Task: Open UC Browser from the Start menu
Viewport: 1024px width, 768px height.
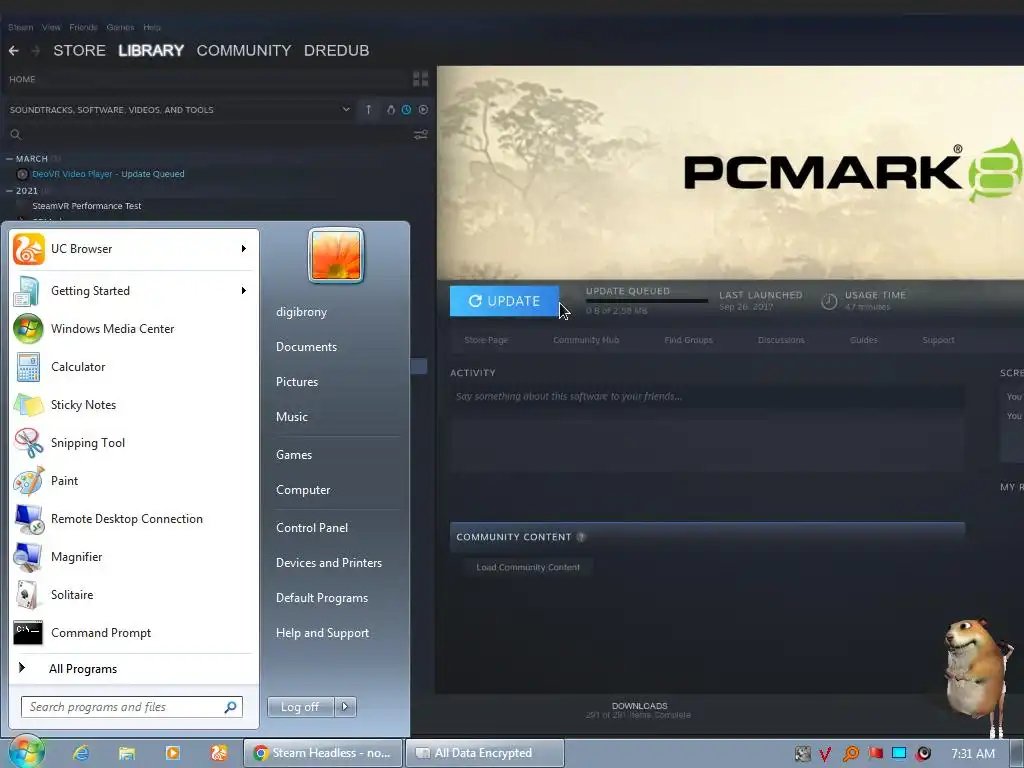Action: 134,249
